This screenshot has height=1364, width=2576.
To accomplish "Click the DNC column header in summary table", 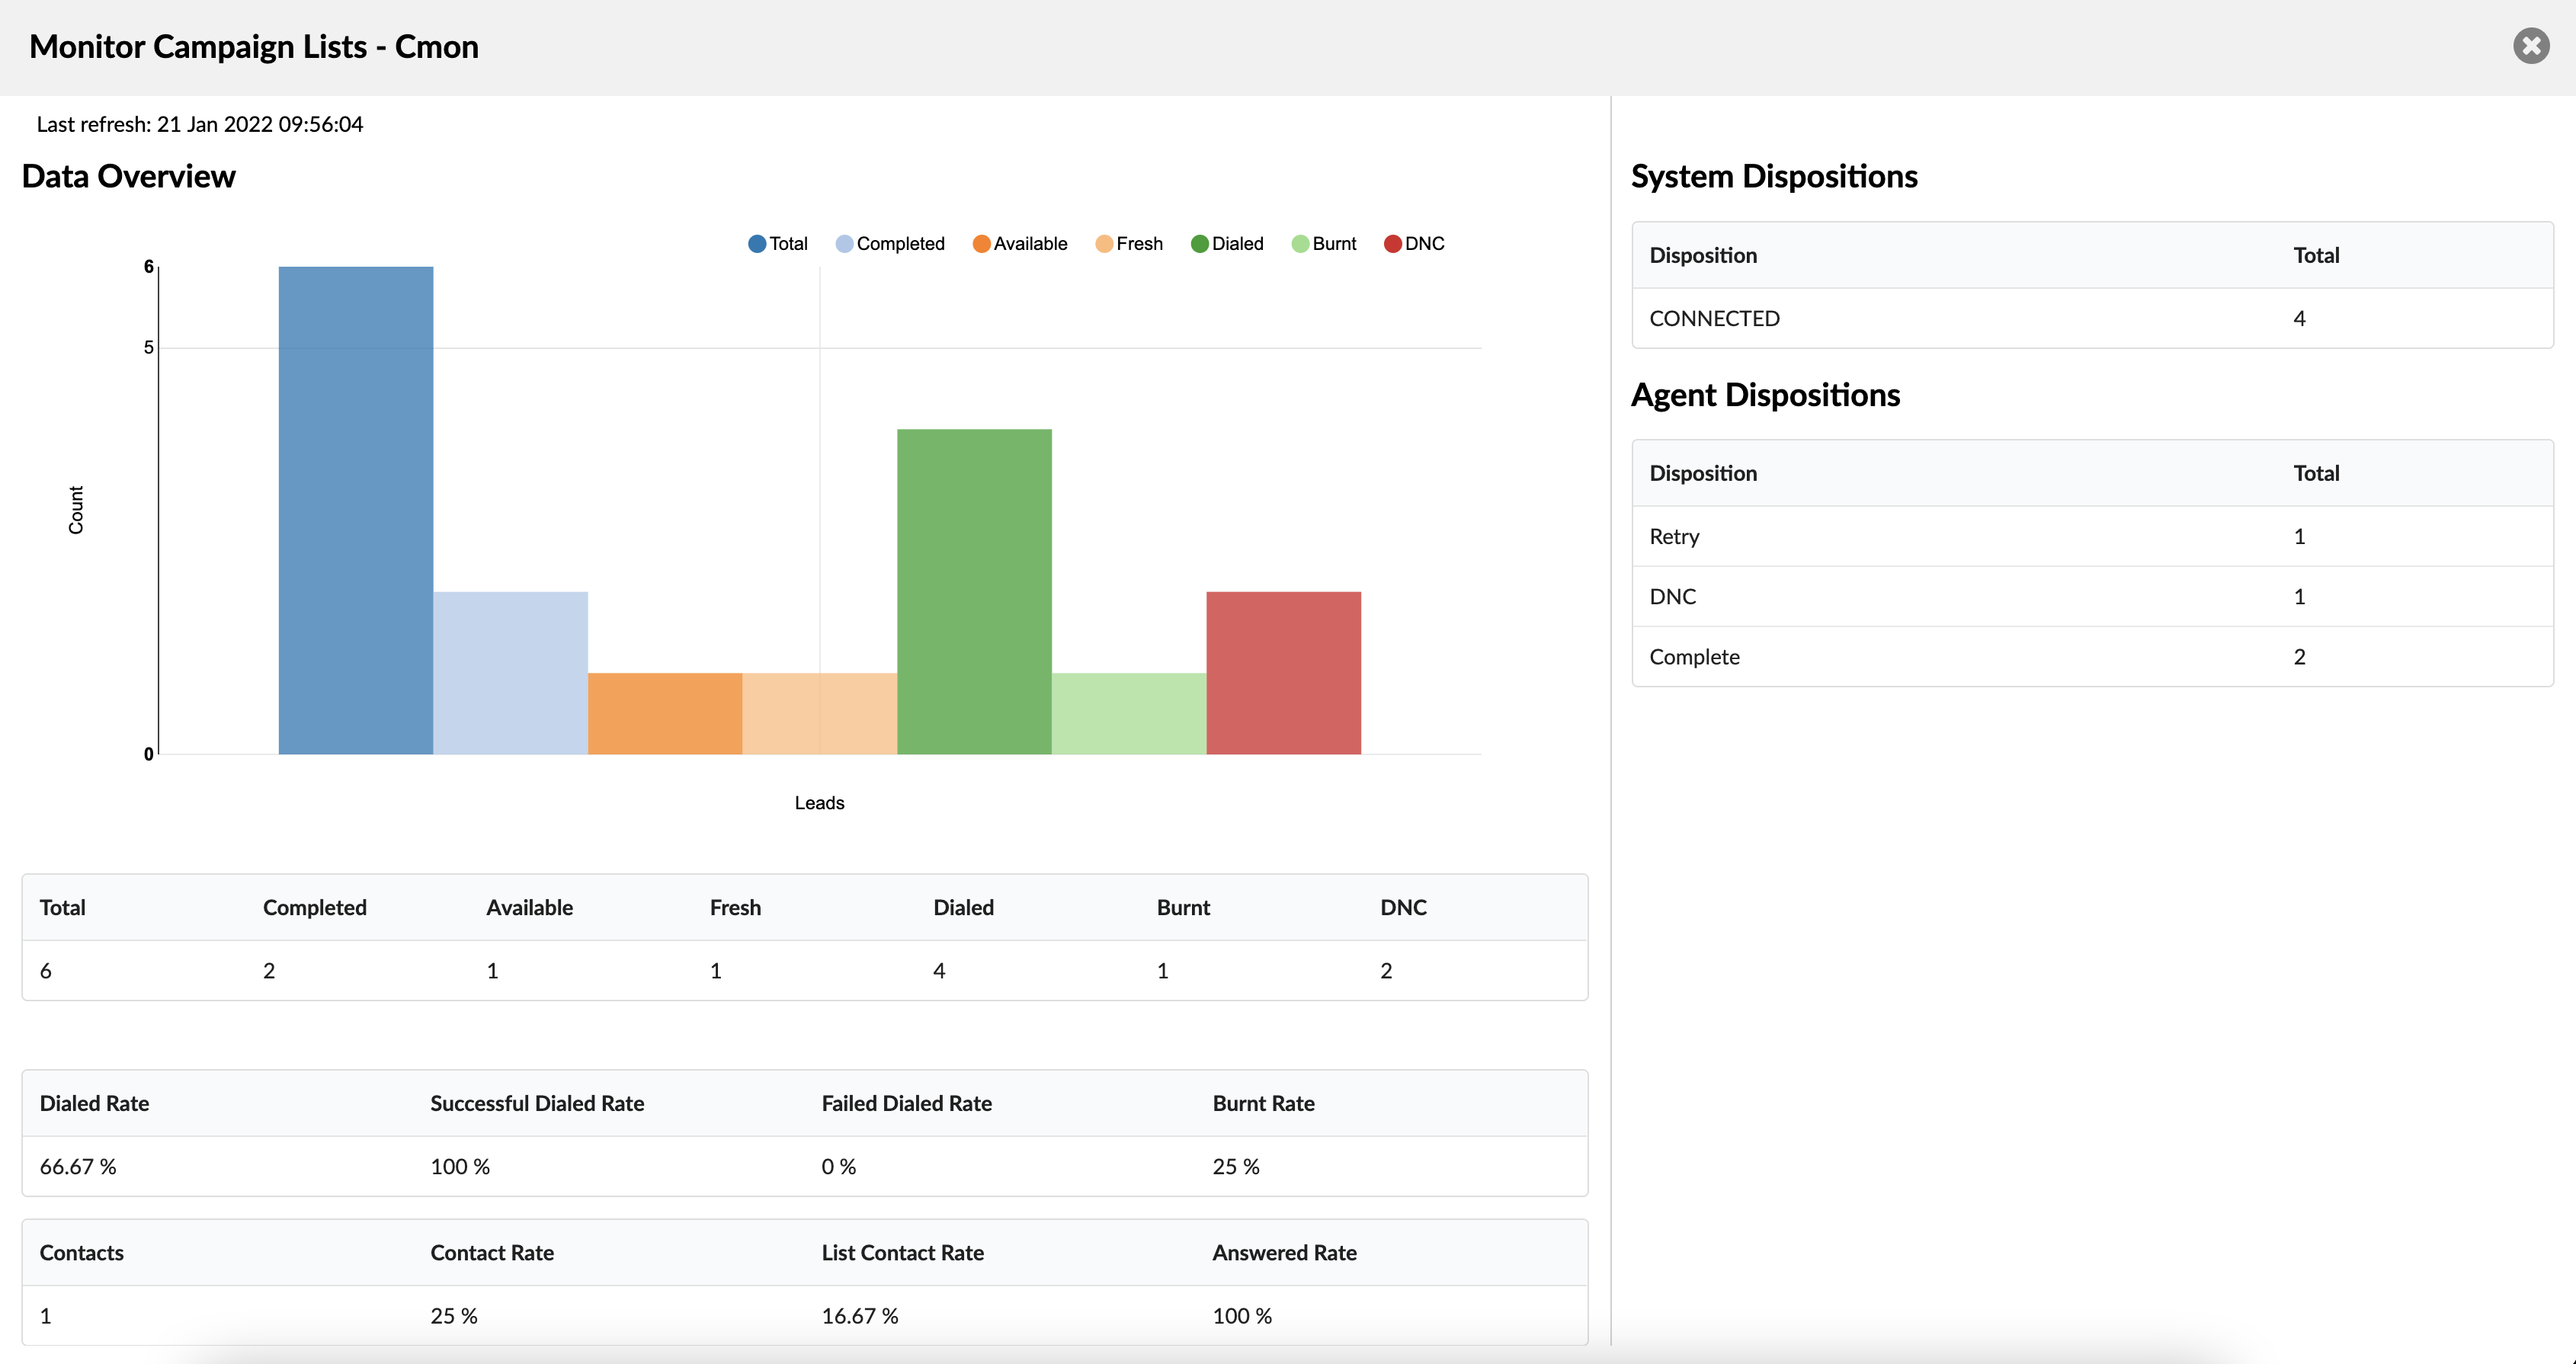I will 1403,908.
